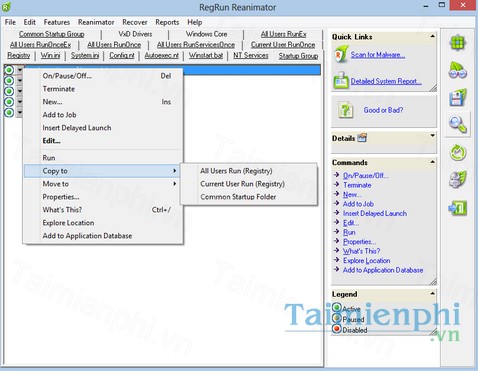478x371 pixels.
Task: Select On/Pause/Off... in context menu
Action: coord(103,76)
